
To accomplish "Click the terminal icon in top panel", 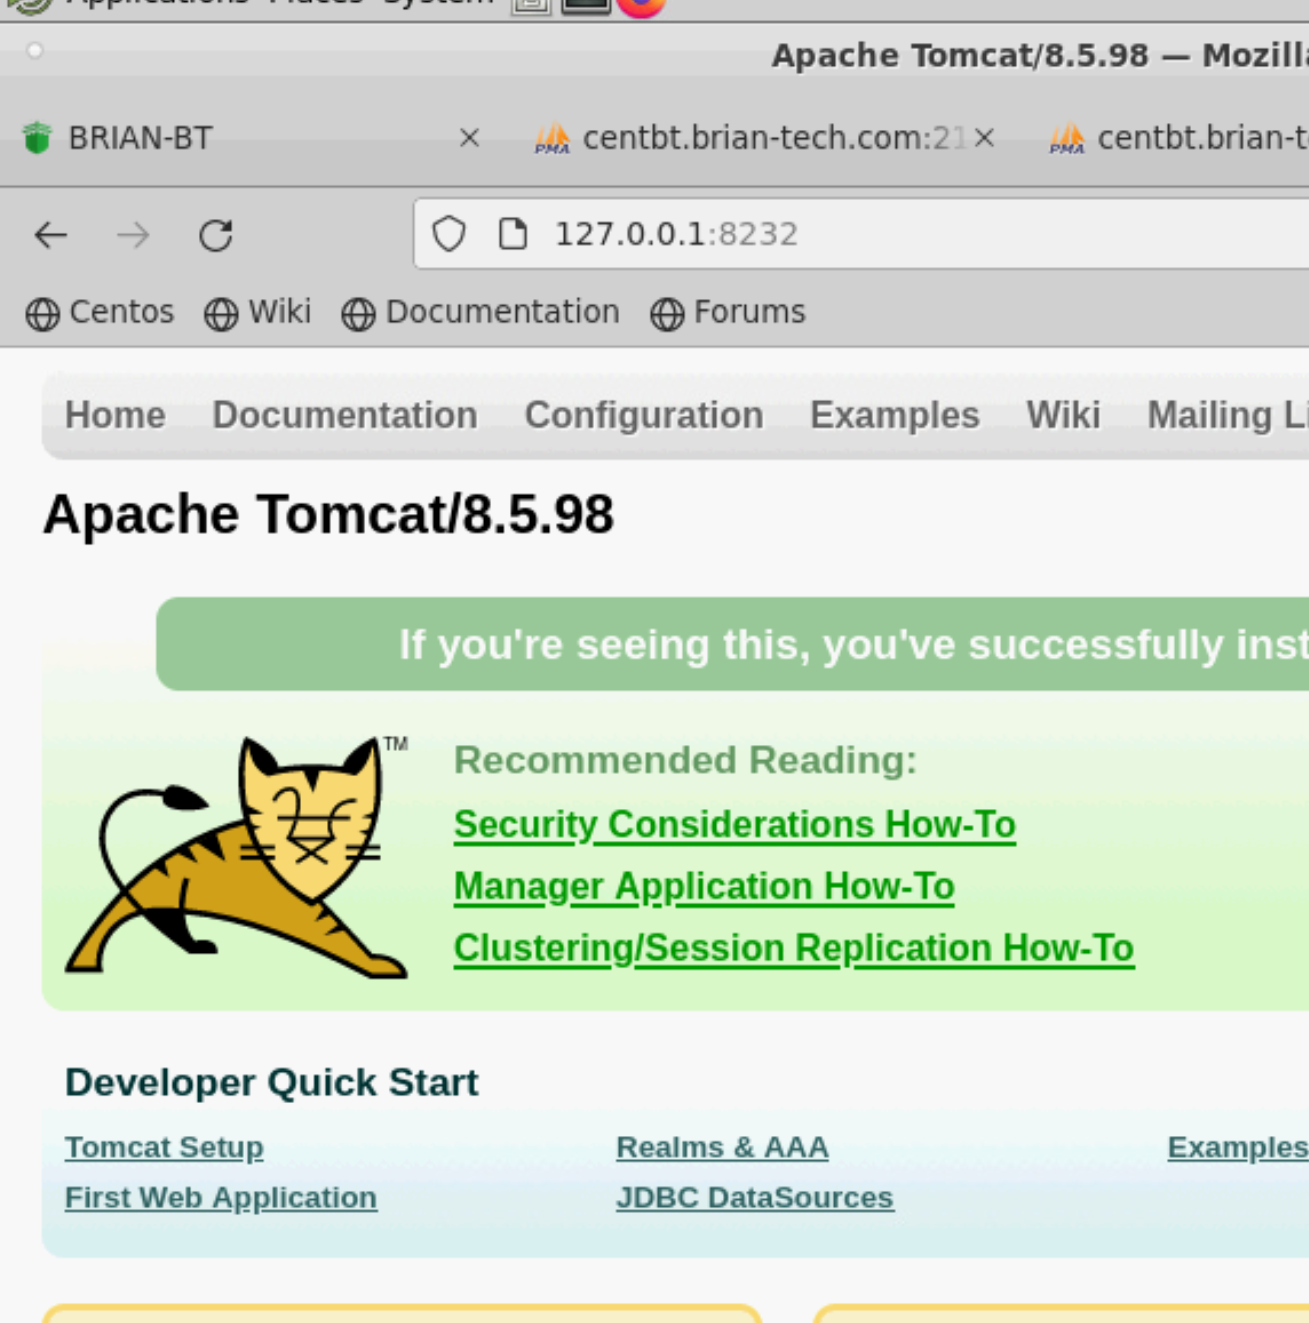I will click(x=585, y=6).
